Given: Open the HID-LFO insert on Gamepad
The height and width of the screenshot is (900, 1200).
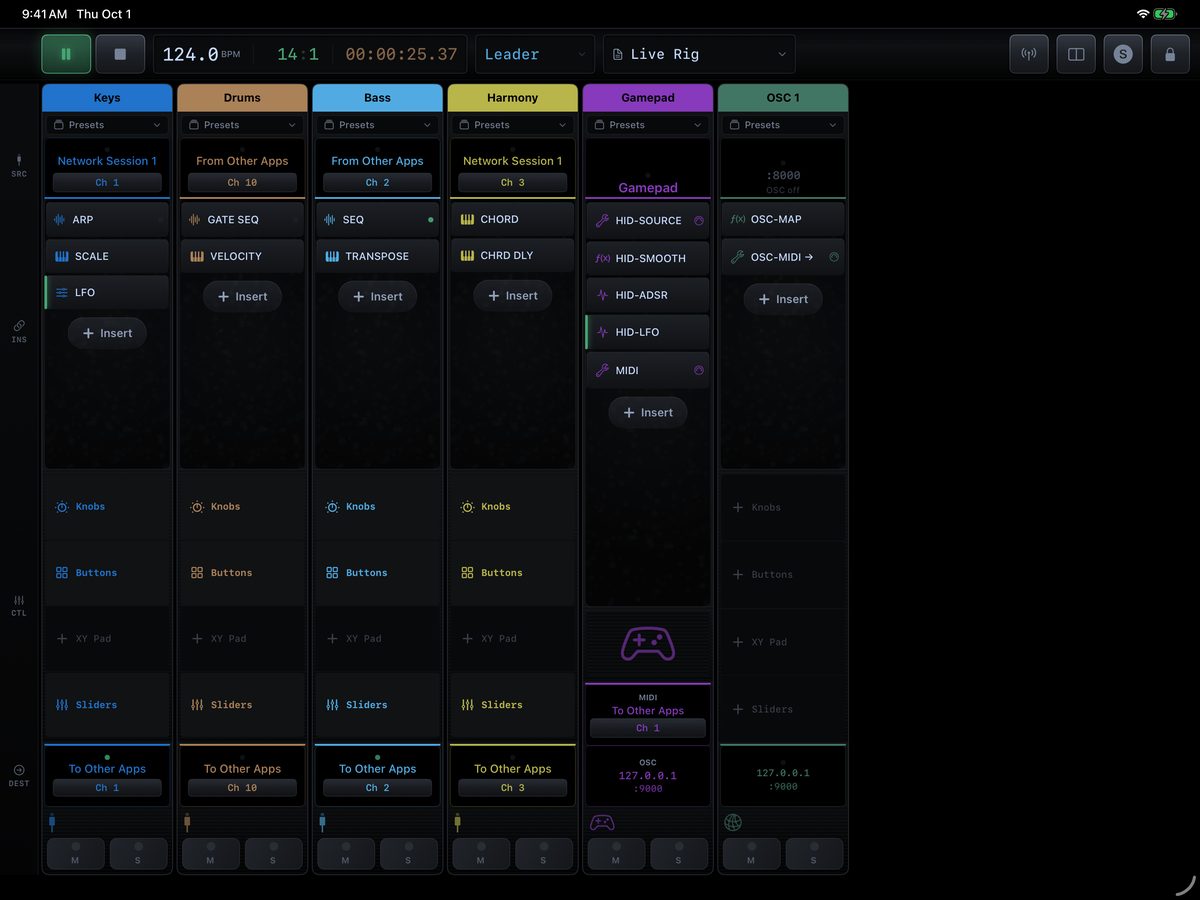Looking at the screenshot, I should (648, 332).
